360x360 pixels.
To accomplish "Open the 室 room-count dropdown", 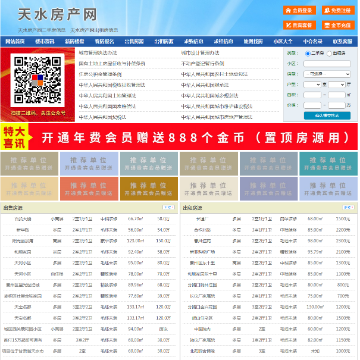I will tap(312, 85).
